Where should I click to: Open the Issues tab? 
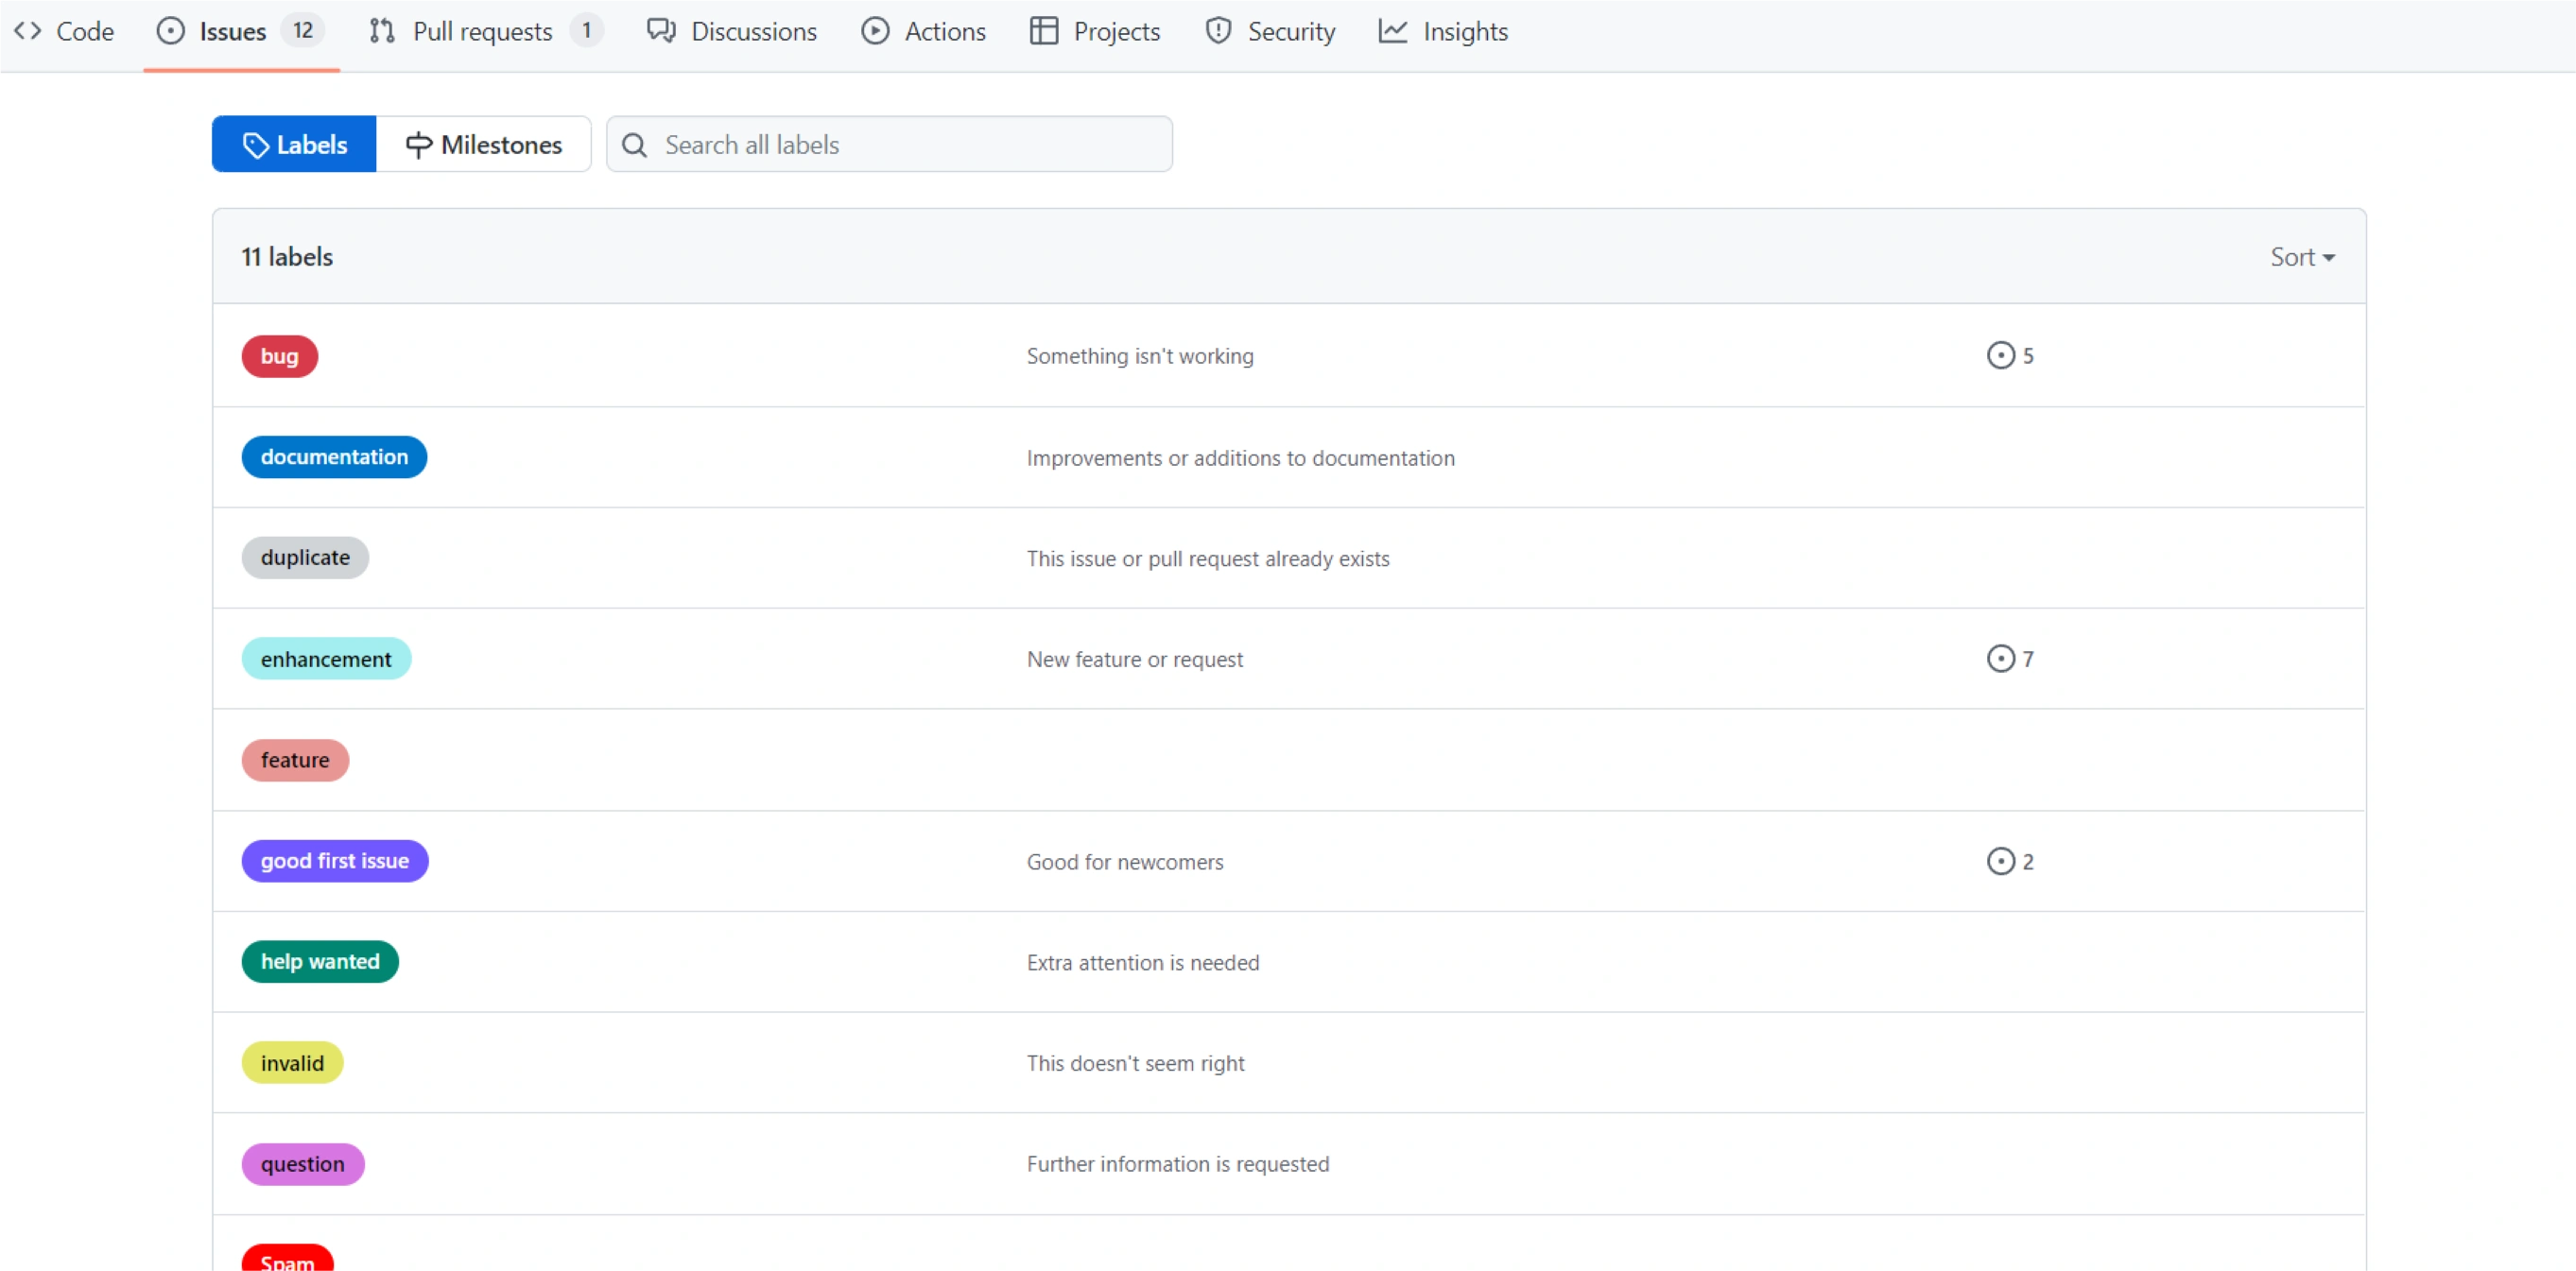coord(232,31)
